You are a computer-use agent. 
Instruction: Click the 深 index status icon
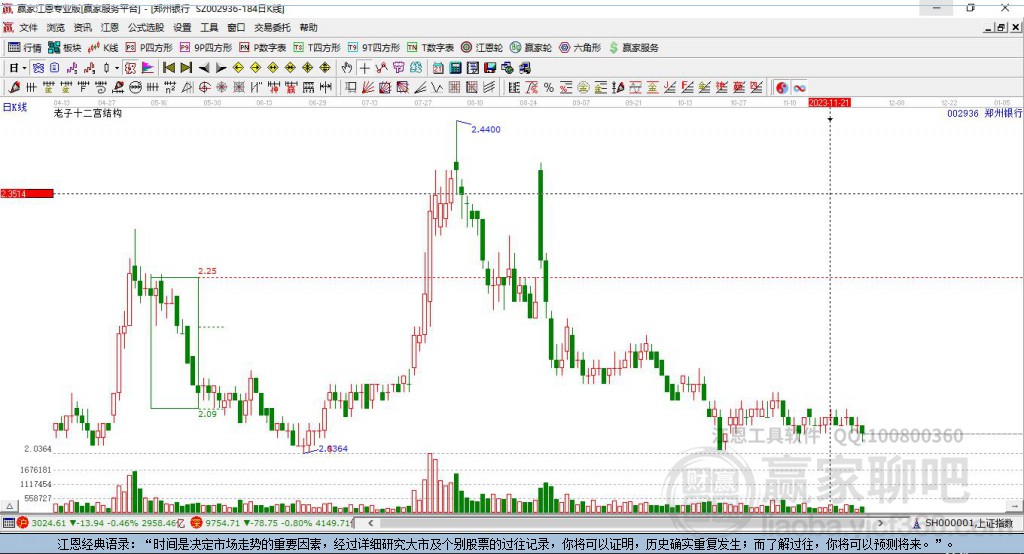[x=196, y=523]
